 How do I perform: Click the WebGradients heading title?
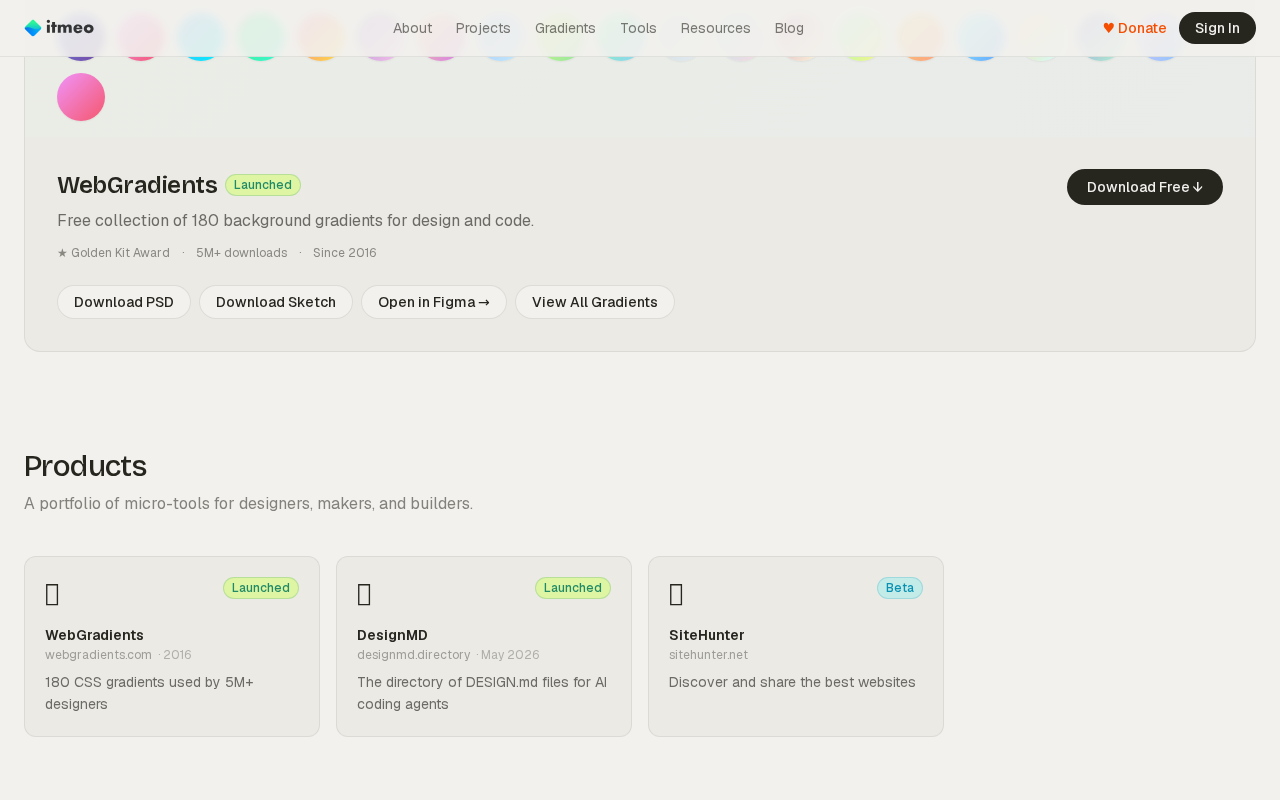tap(137, 185)
